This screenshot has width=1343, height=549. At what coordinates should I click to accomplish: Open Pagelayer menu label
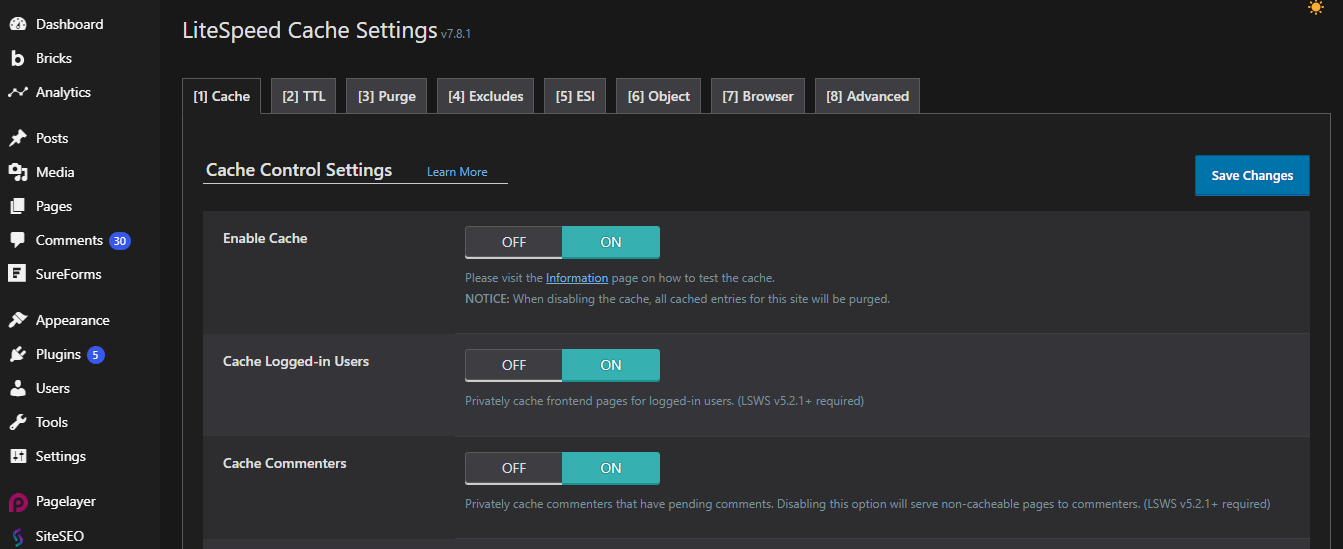pos(66,501)
